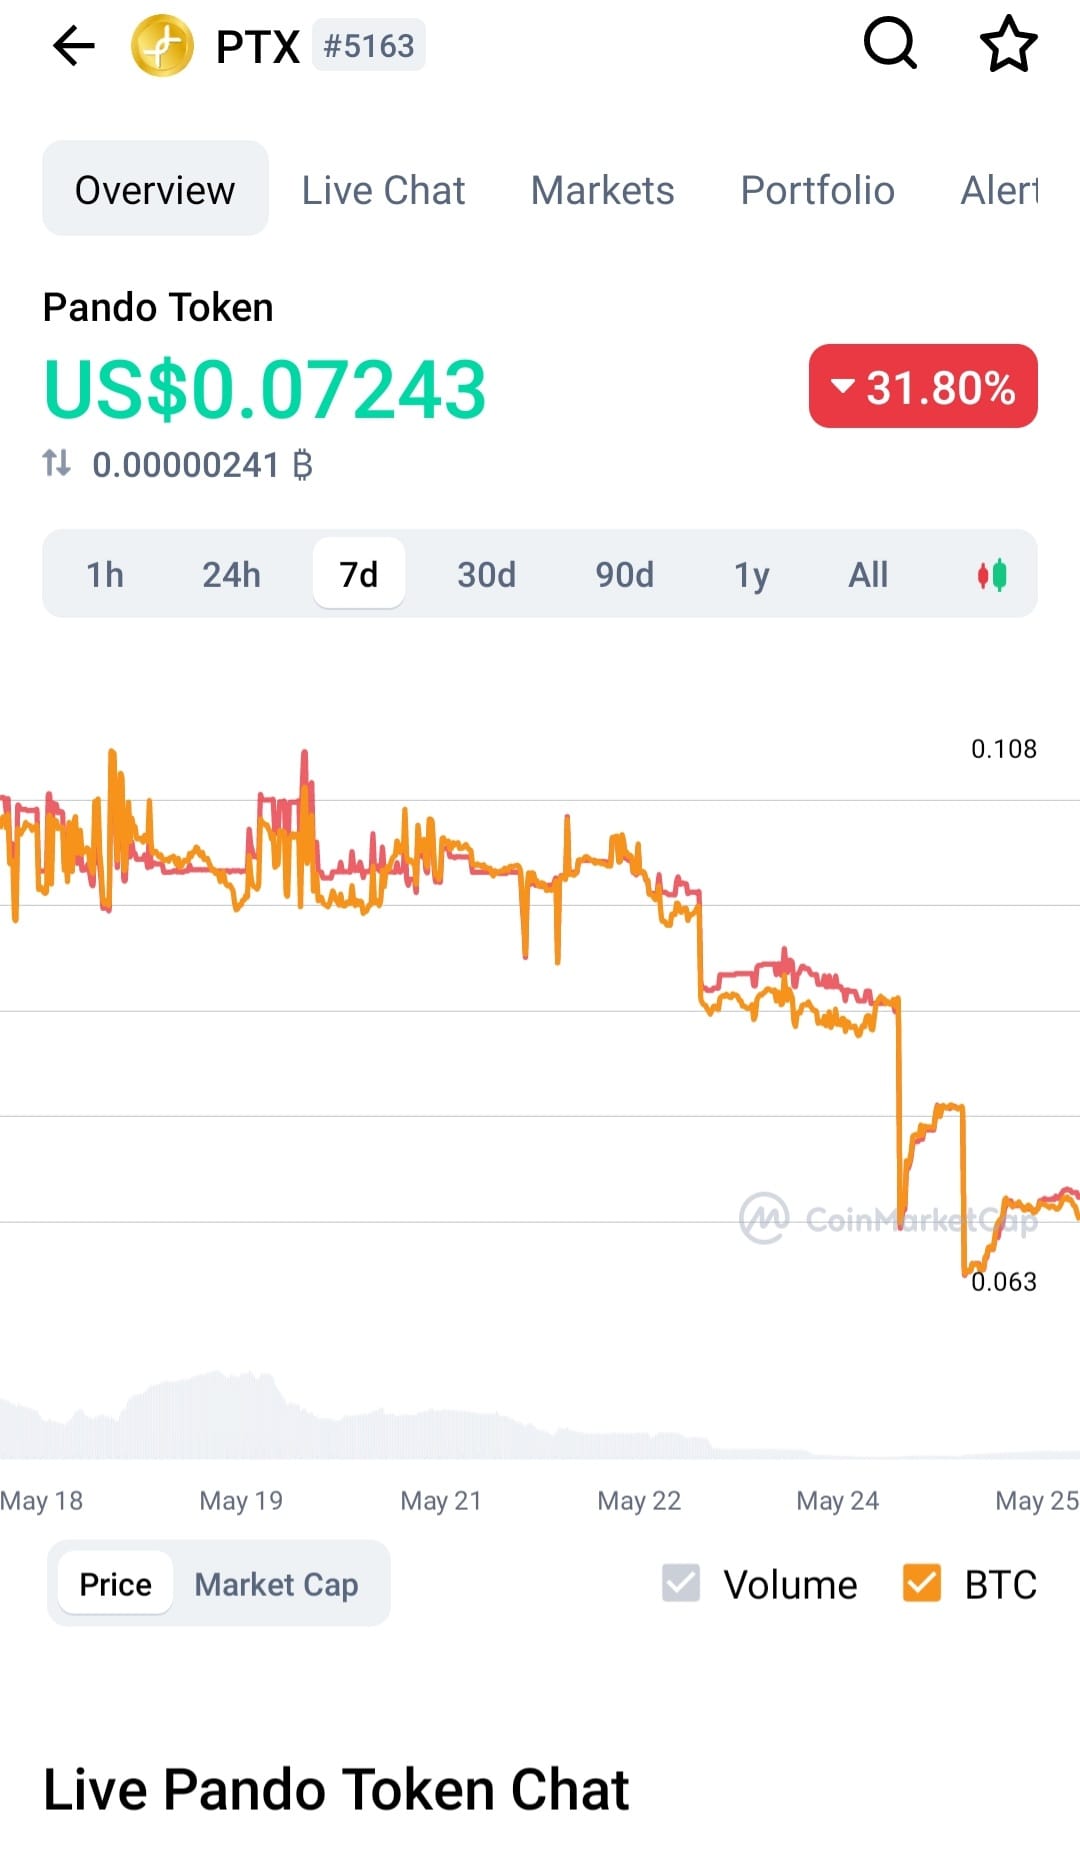Screen dimensions: 1080x1864
Task: Switch to candlestick chart view
Action: [x=992, y=575]
